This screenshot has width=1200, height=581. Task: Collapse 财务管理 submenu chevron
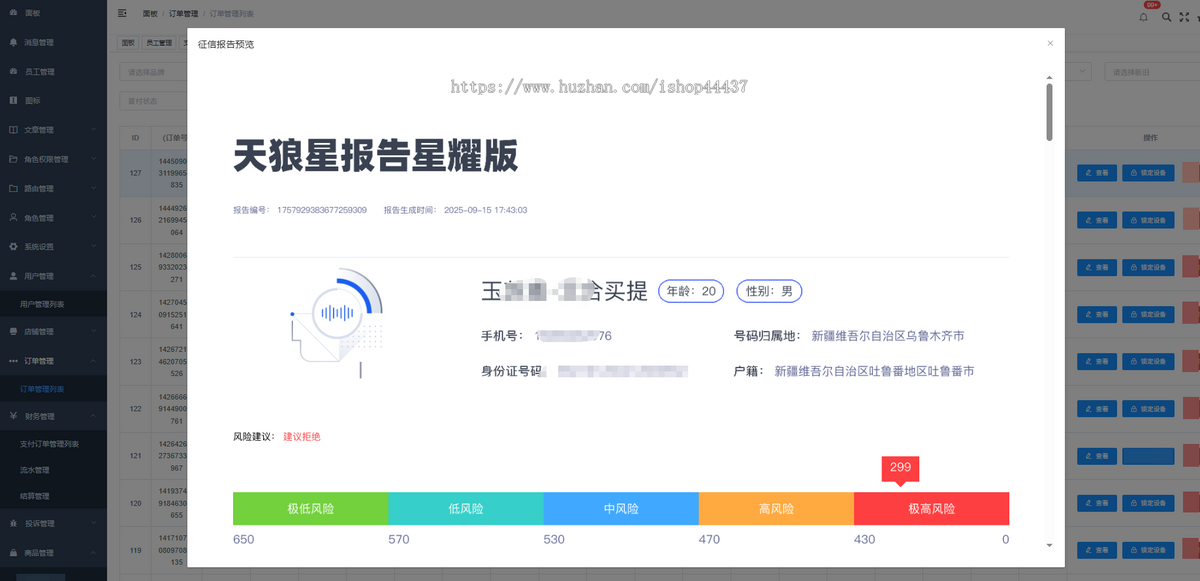pos(93,416)
